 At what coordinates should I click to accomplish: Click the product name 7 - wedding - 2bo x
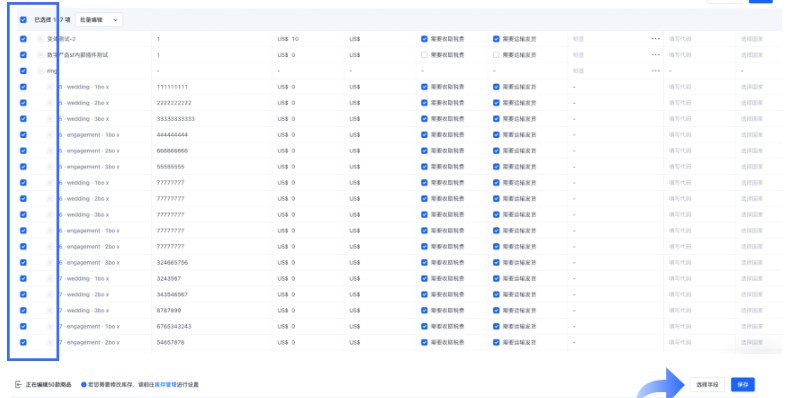click(x=84, y=295)
